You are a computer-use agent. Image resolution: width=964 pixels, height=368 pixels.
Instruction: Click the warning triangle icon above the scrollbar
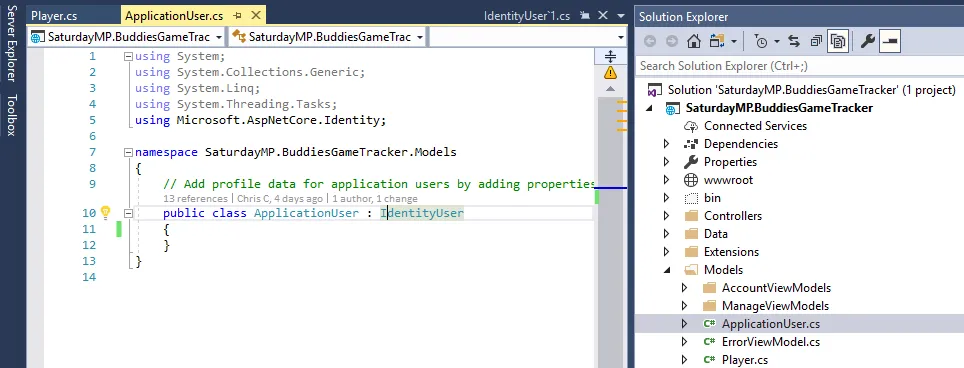610,73
